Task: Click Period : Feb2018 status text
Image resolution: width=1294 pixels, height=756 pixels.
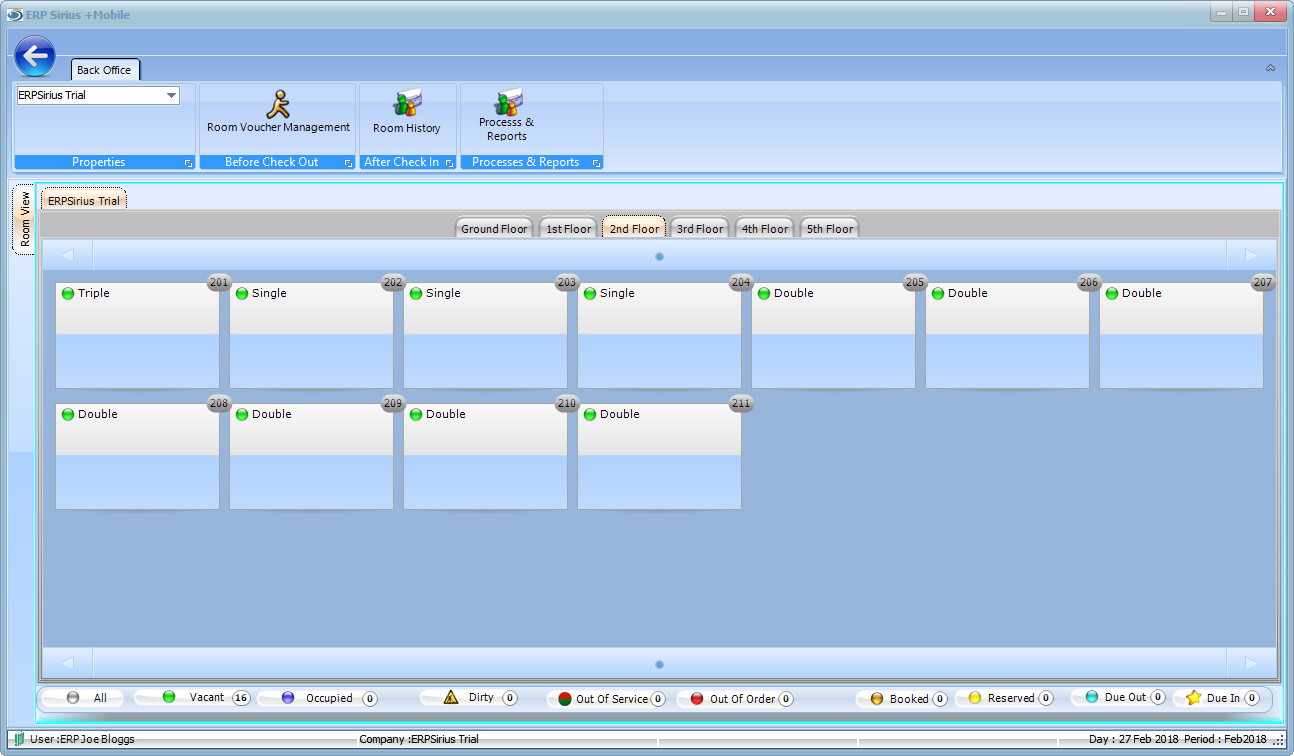Action: (x=1225, y=739)
